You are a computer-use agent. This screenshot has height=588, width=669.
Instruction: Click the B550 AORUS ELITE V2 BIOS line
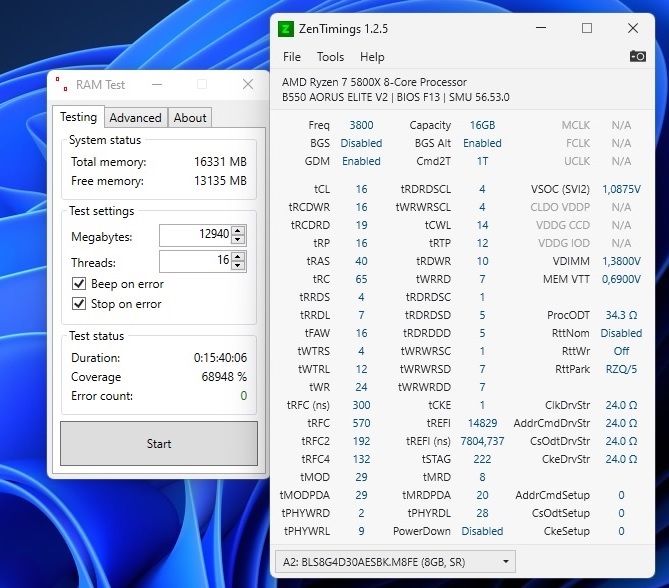[396, 97]
